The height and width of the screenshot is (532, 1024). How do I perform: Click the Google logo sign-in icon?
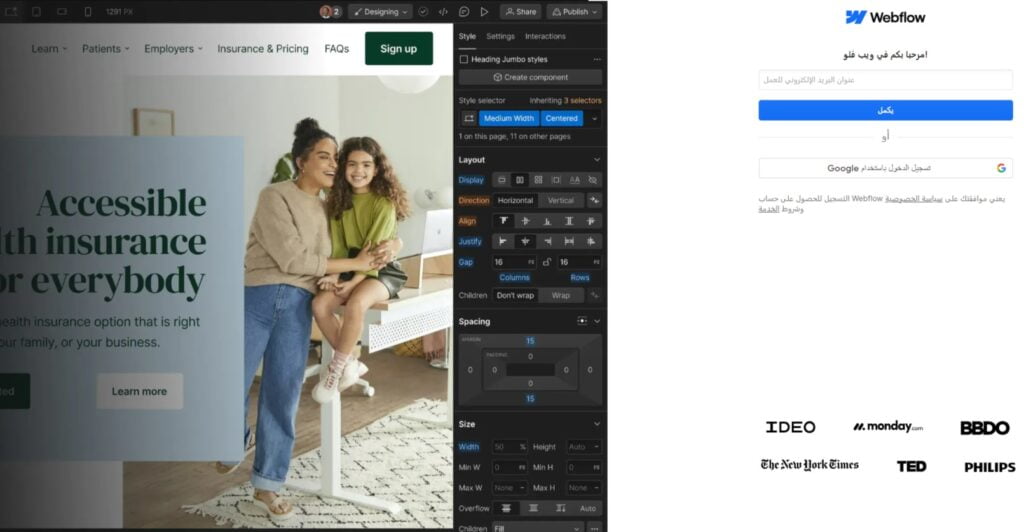[1000, 169]
